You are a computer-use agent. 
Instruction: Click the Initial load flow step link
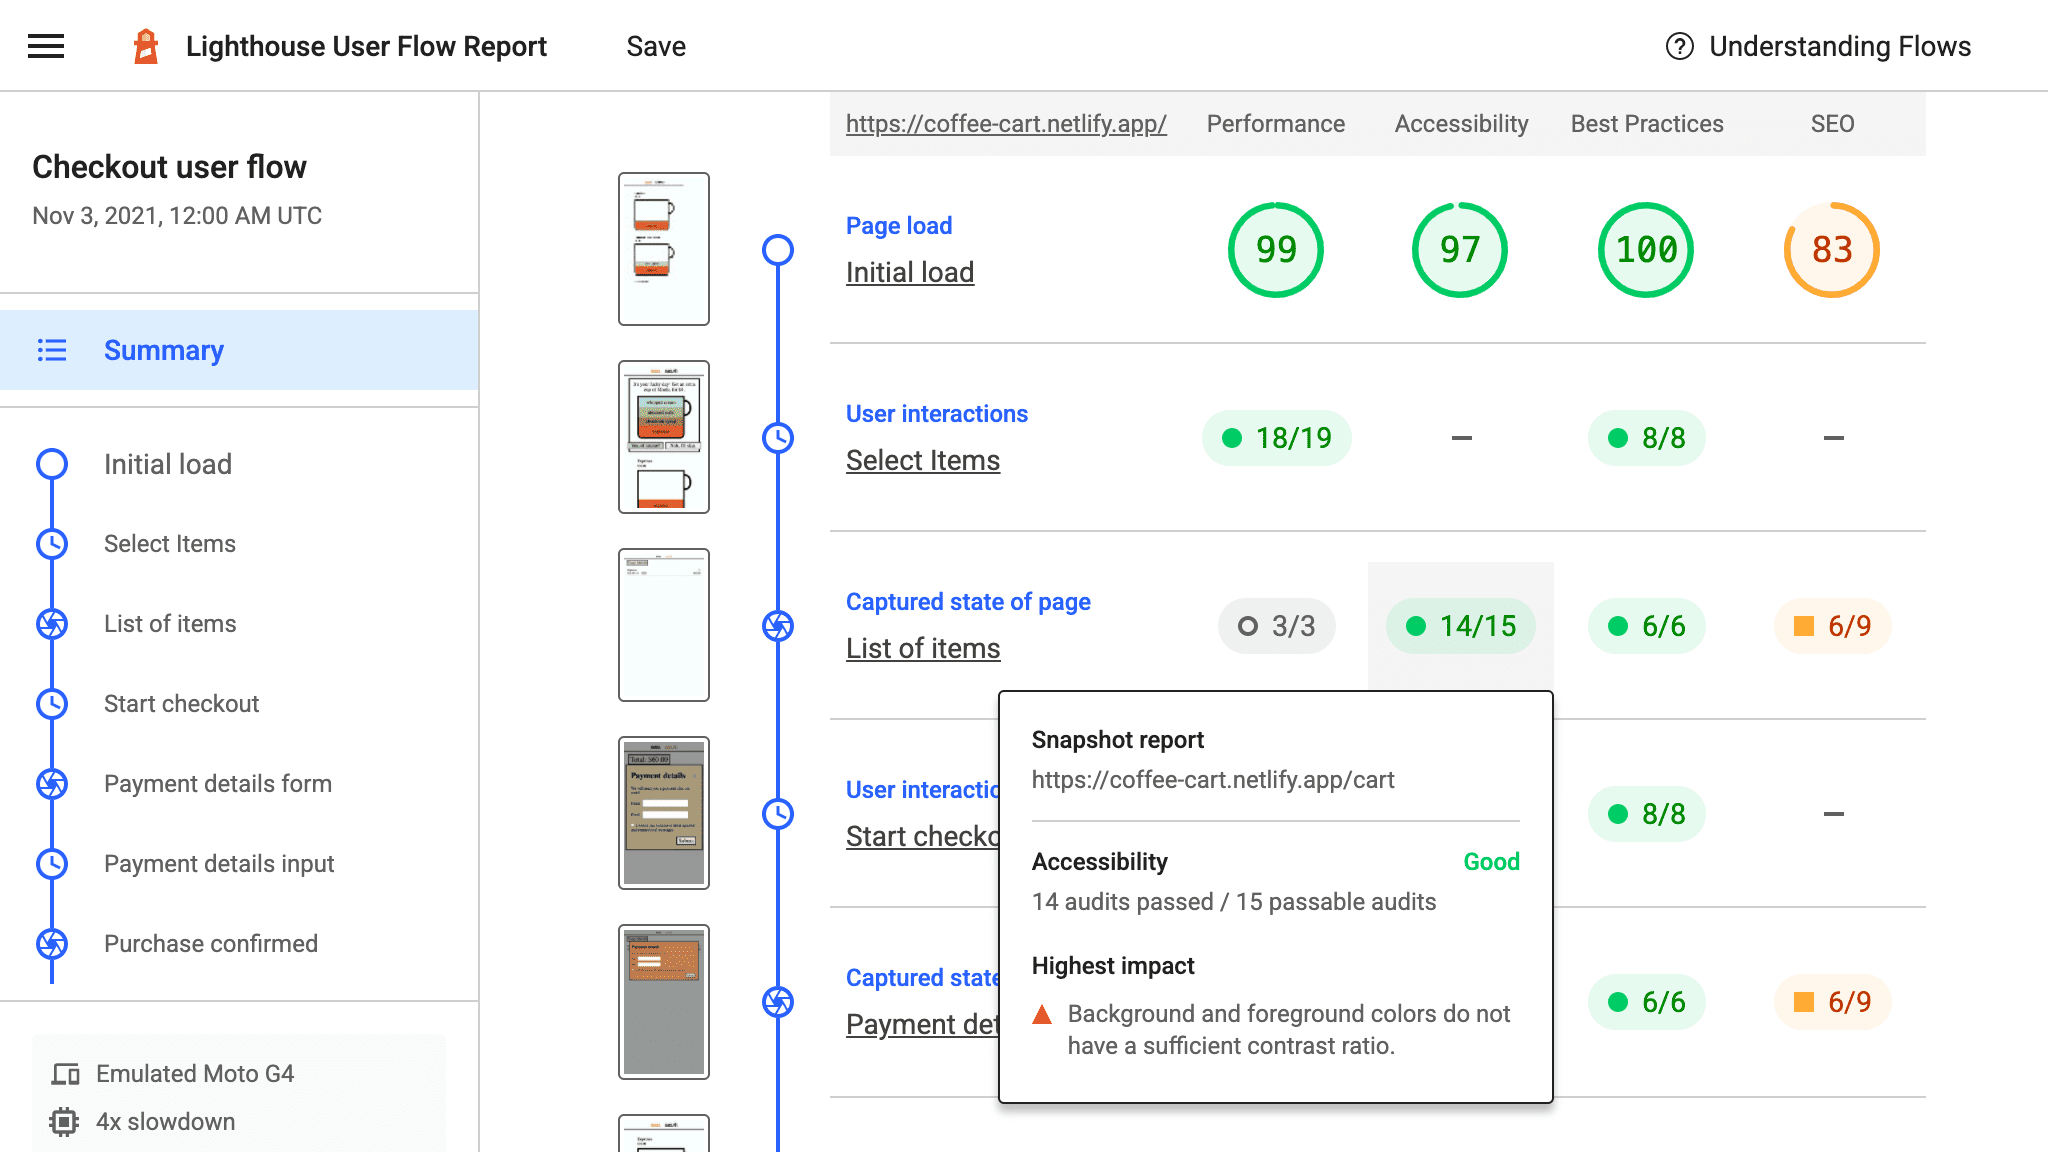coord(170,463)
